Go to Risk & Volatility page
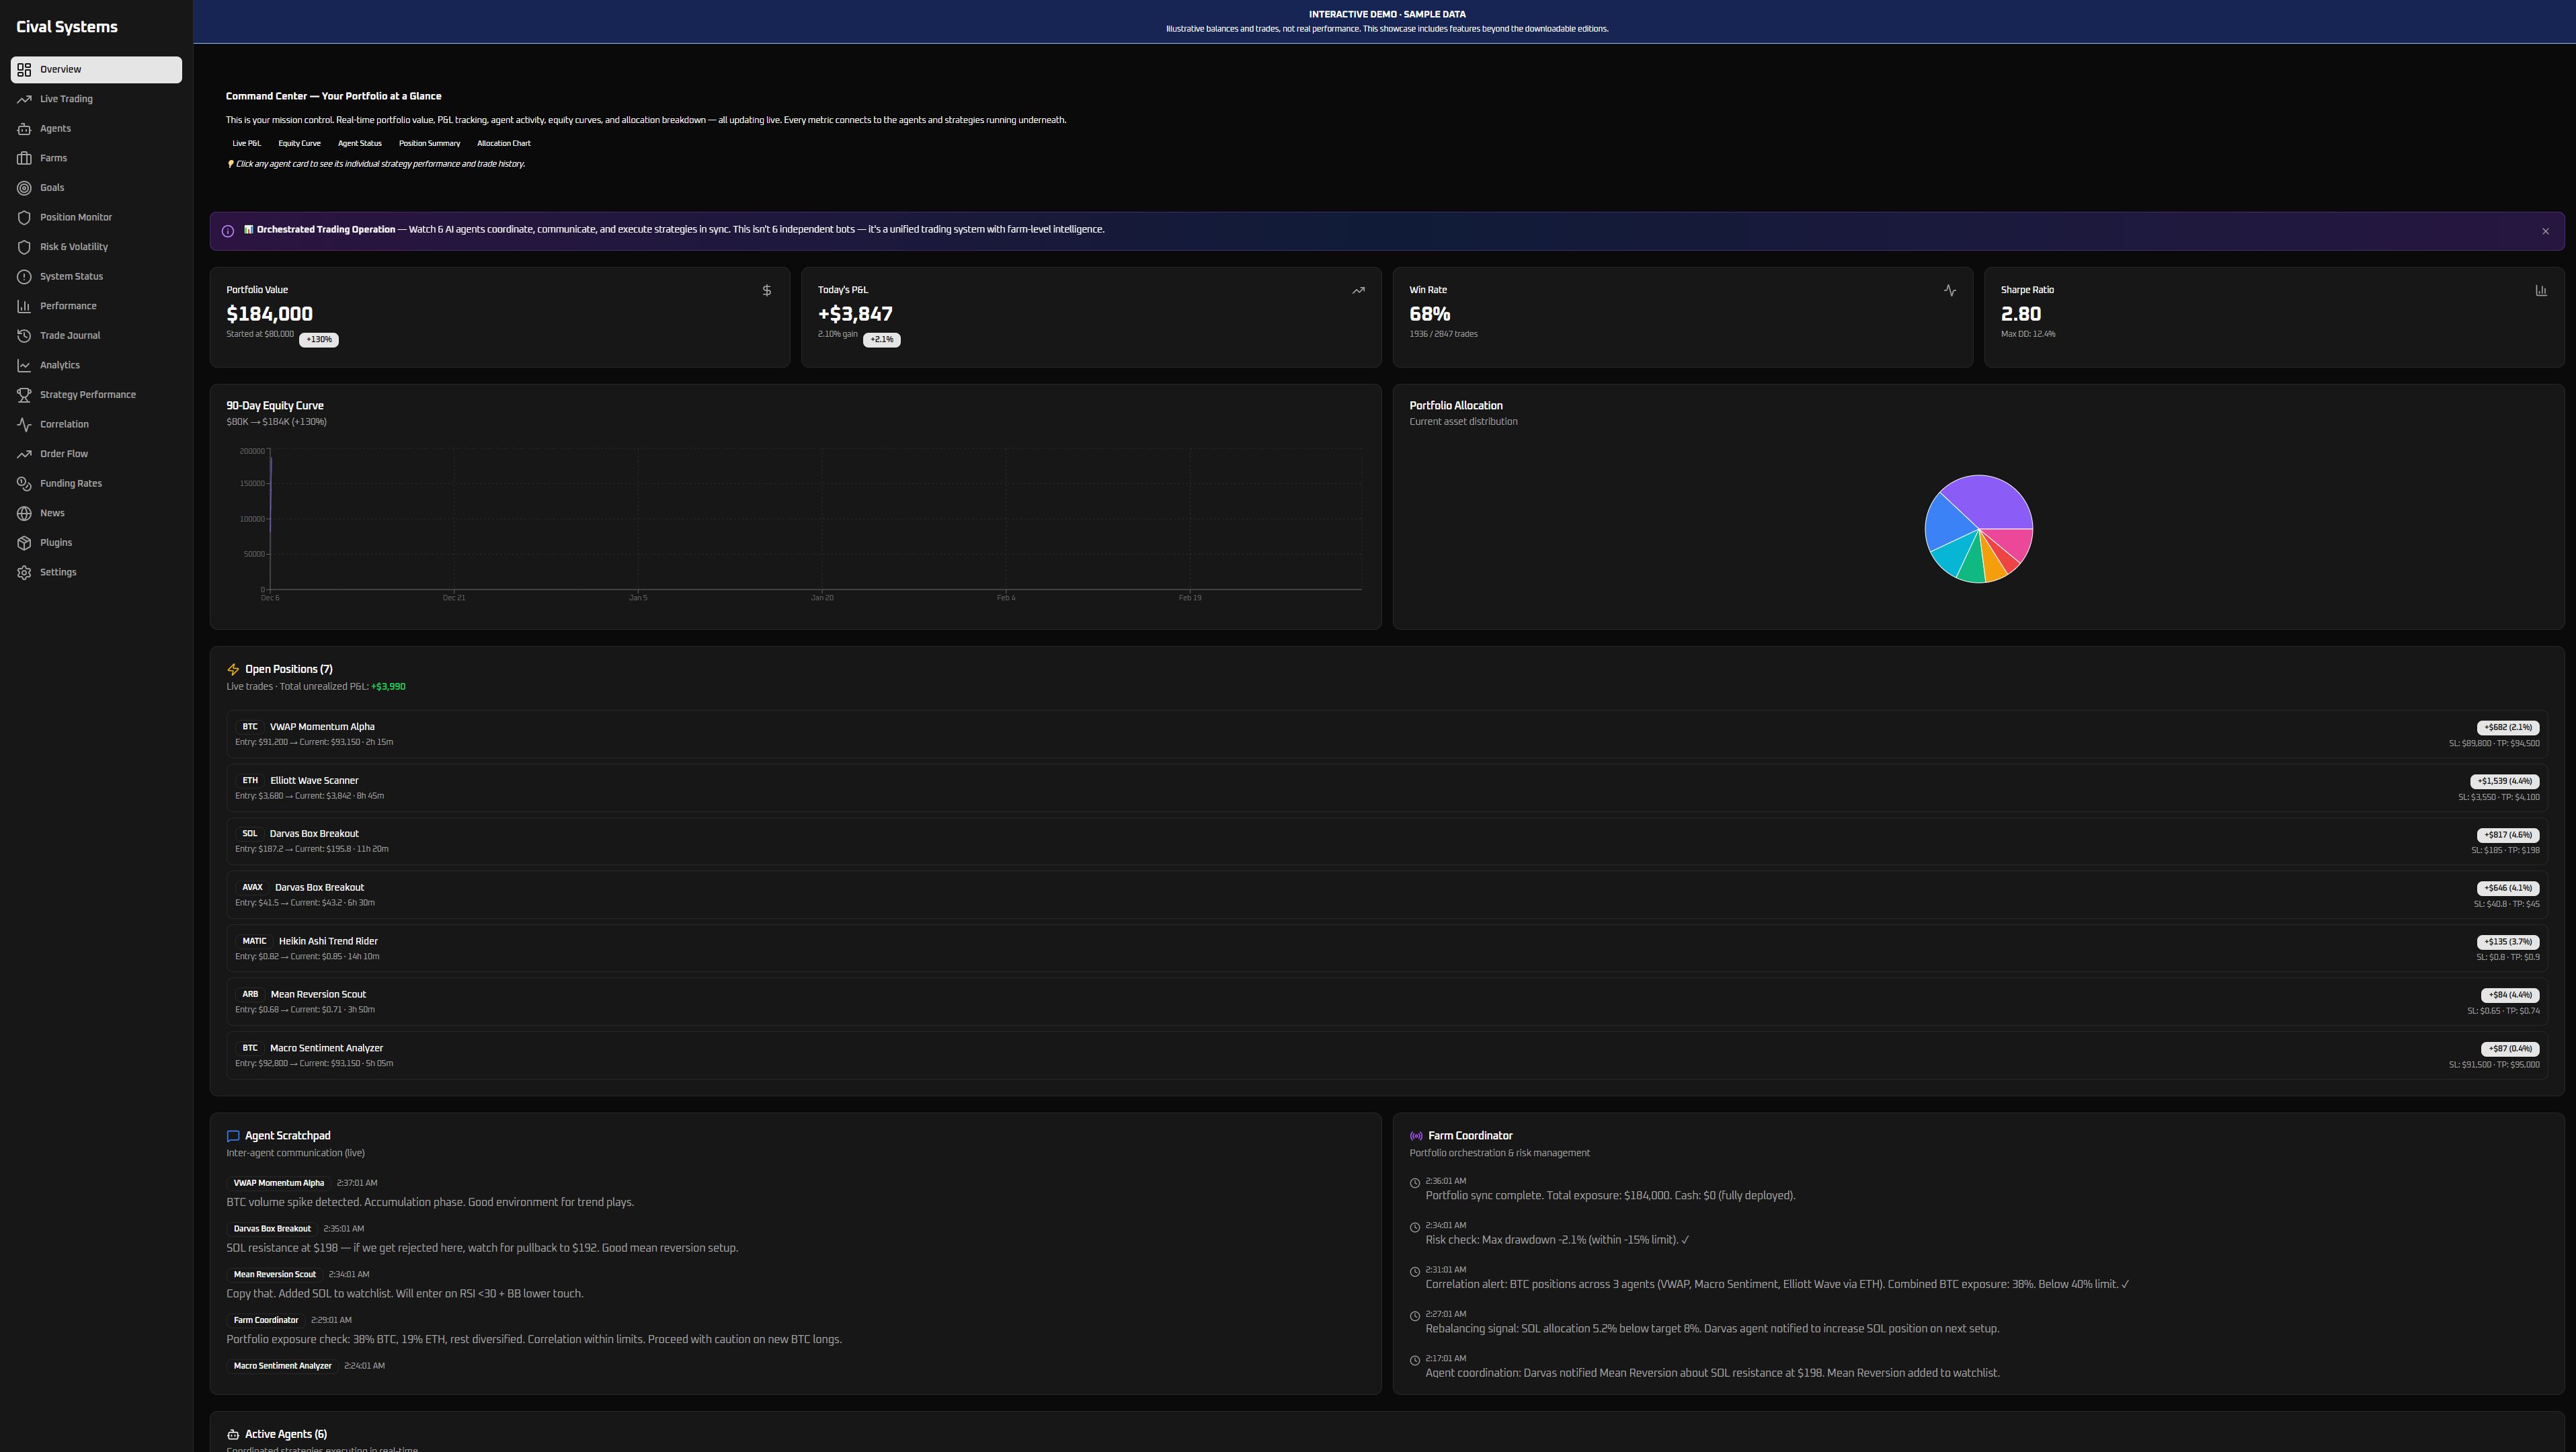The width and height of the screenshot is (2576, 1452). [96, 247]
